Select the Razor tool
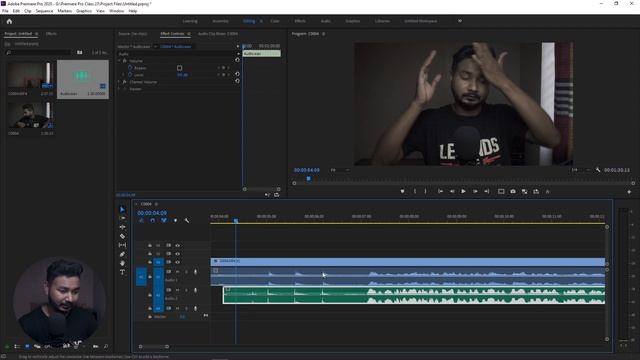The width and height of the screenshot is (640, 360). point(122,236)
